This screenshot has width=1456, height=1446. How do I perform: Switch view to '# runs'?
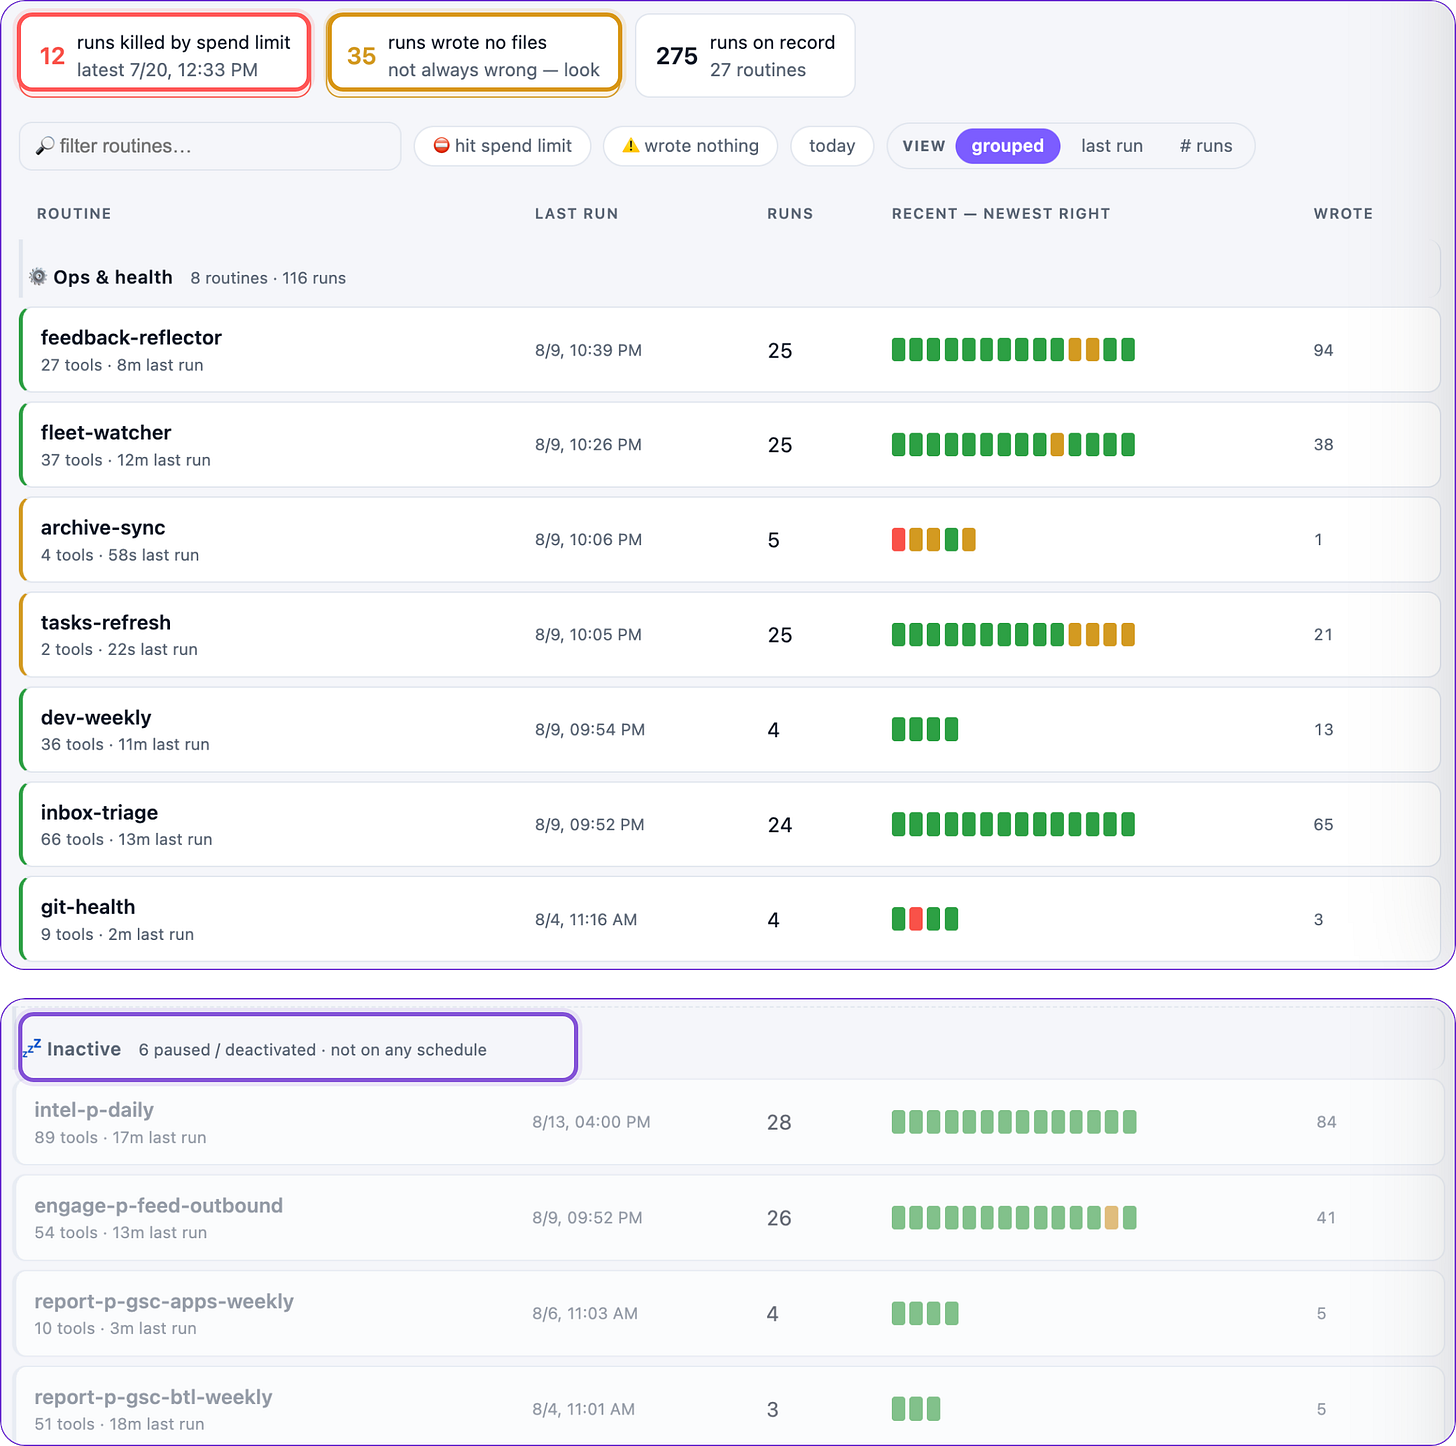(1206, 146)
